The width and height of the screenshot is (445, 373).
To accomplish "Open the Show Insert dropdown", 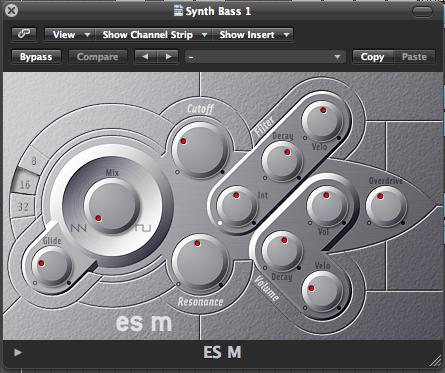I will [x=253, y=35].
